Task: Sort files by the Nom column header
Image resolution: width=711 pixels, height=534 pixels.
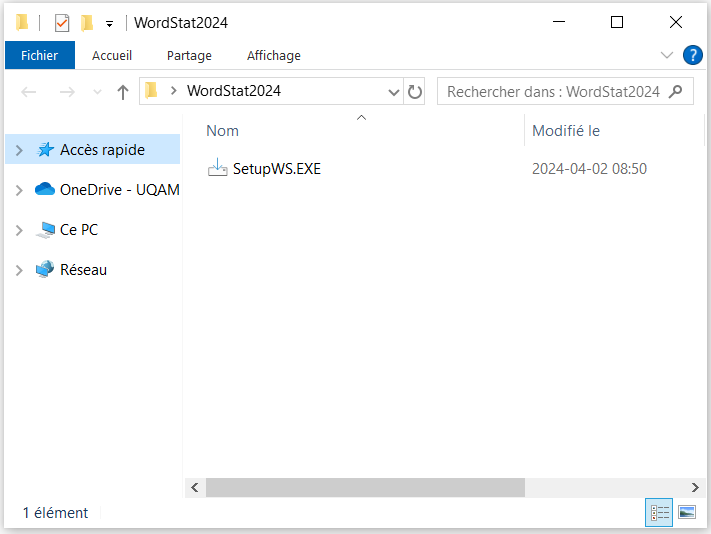Action: (223, 131)
